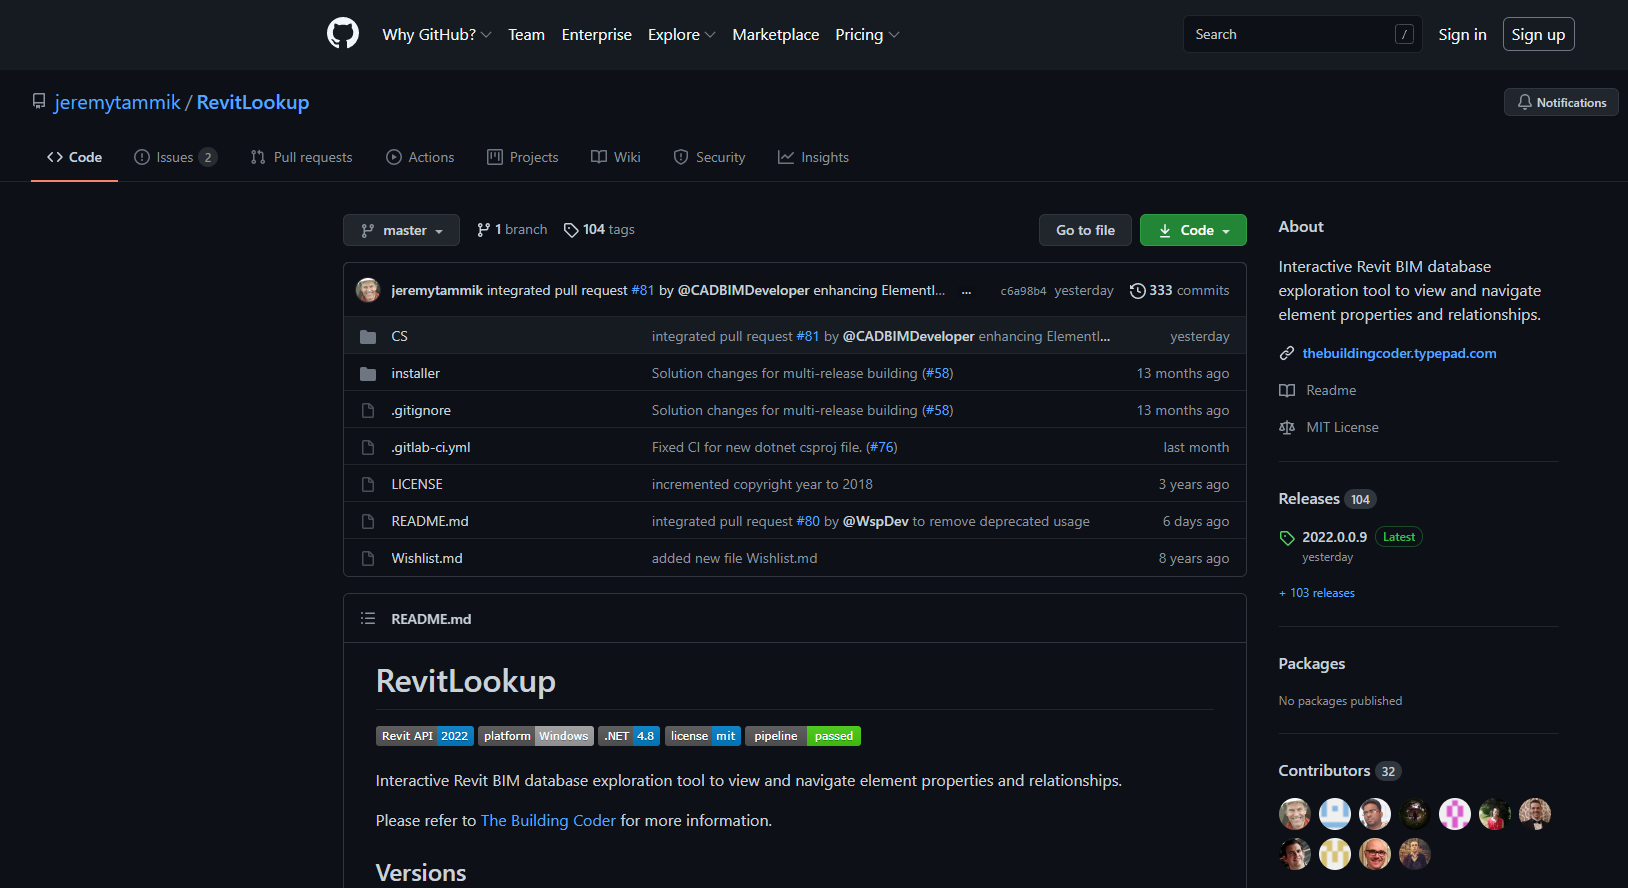1628x888 pixels.
Task: Open the Insights tab
Action: 813,157
